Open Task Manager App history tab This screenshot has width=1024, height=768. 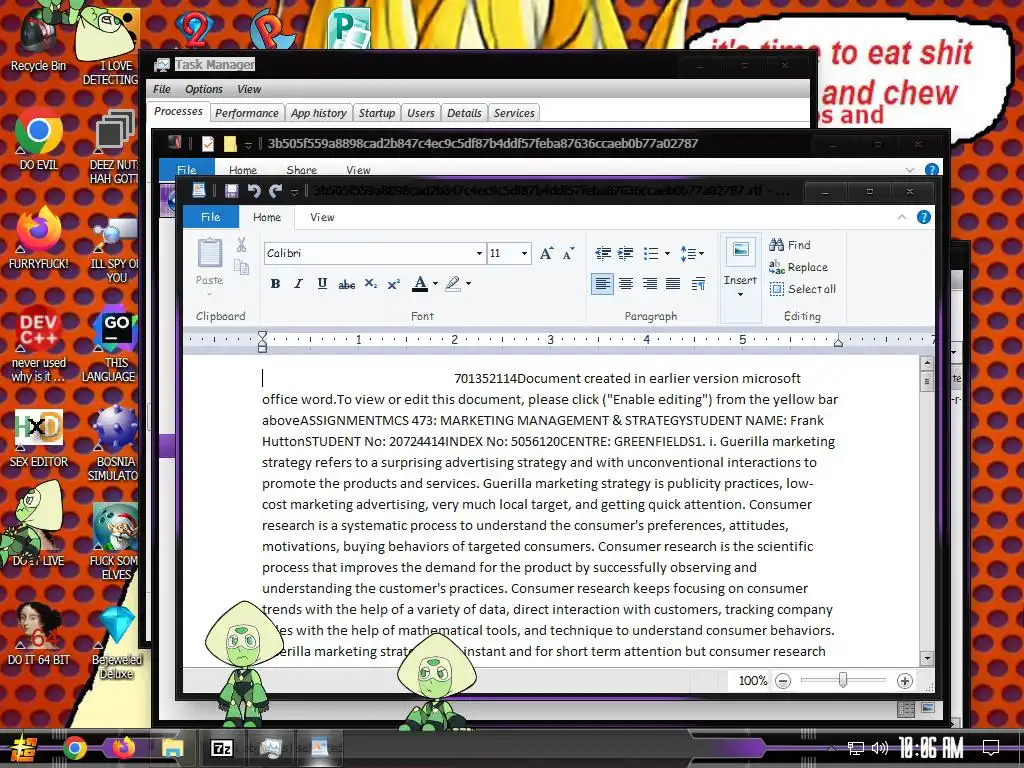coord(319,113)
